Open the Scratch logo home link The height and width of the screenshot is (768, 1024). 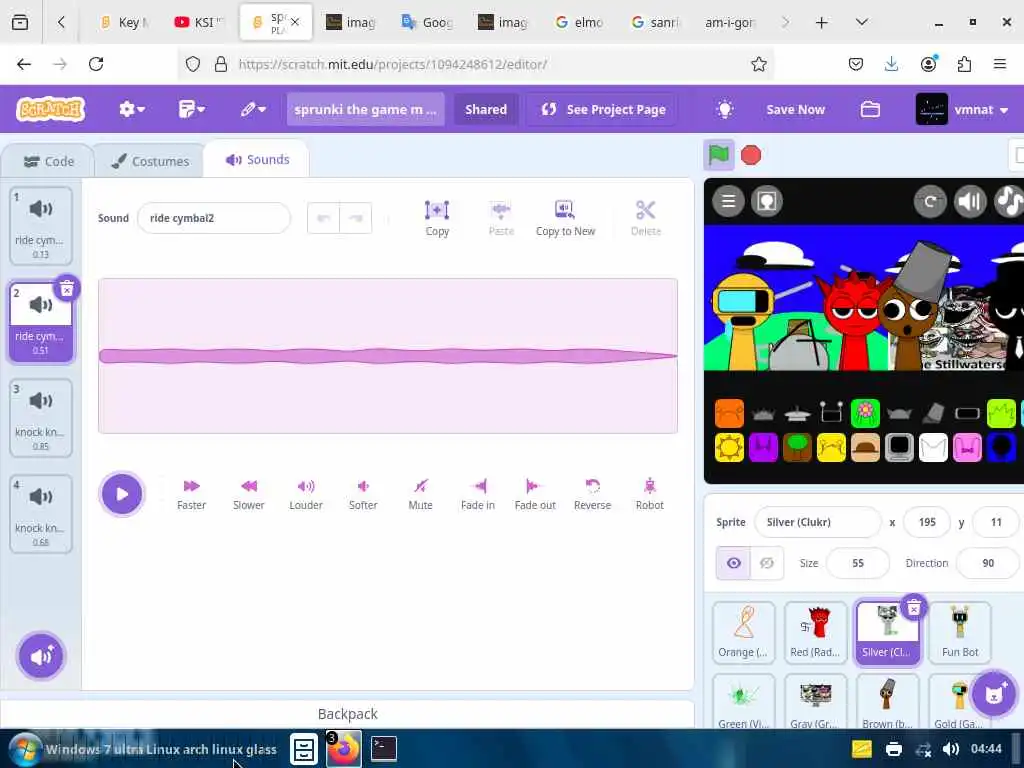point(51,109)
